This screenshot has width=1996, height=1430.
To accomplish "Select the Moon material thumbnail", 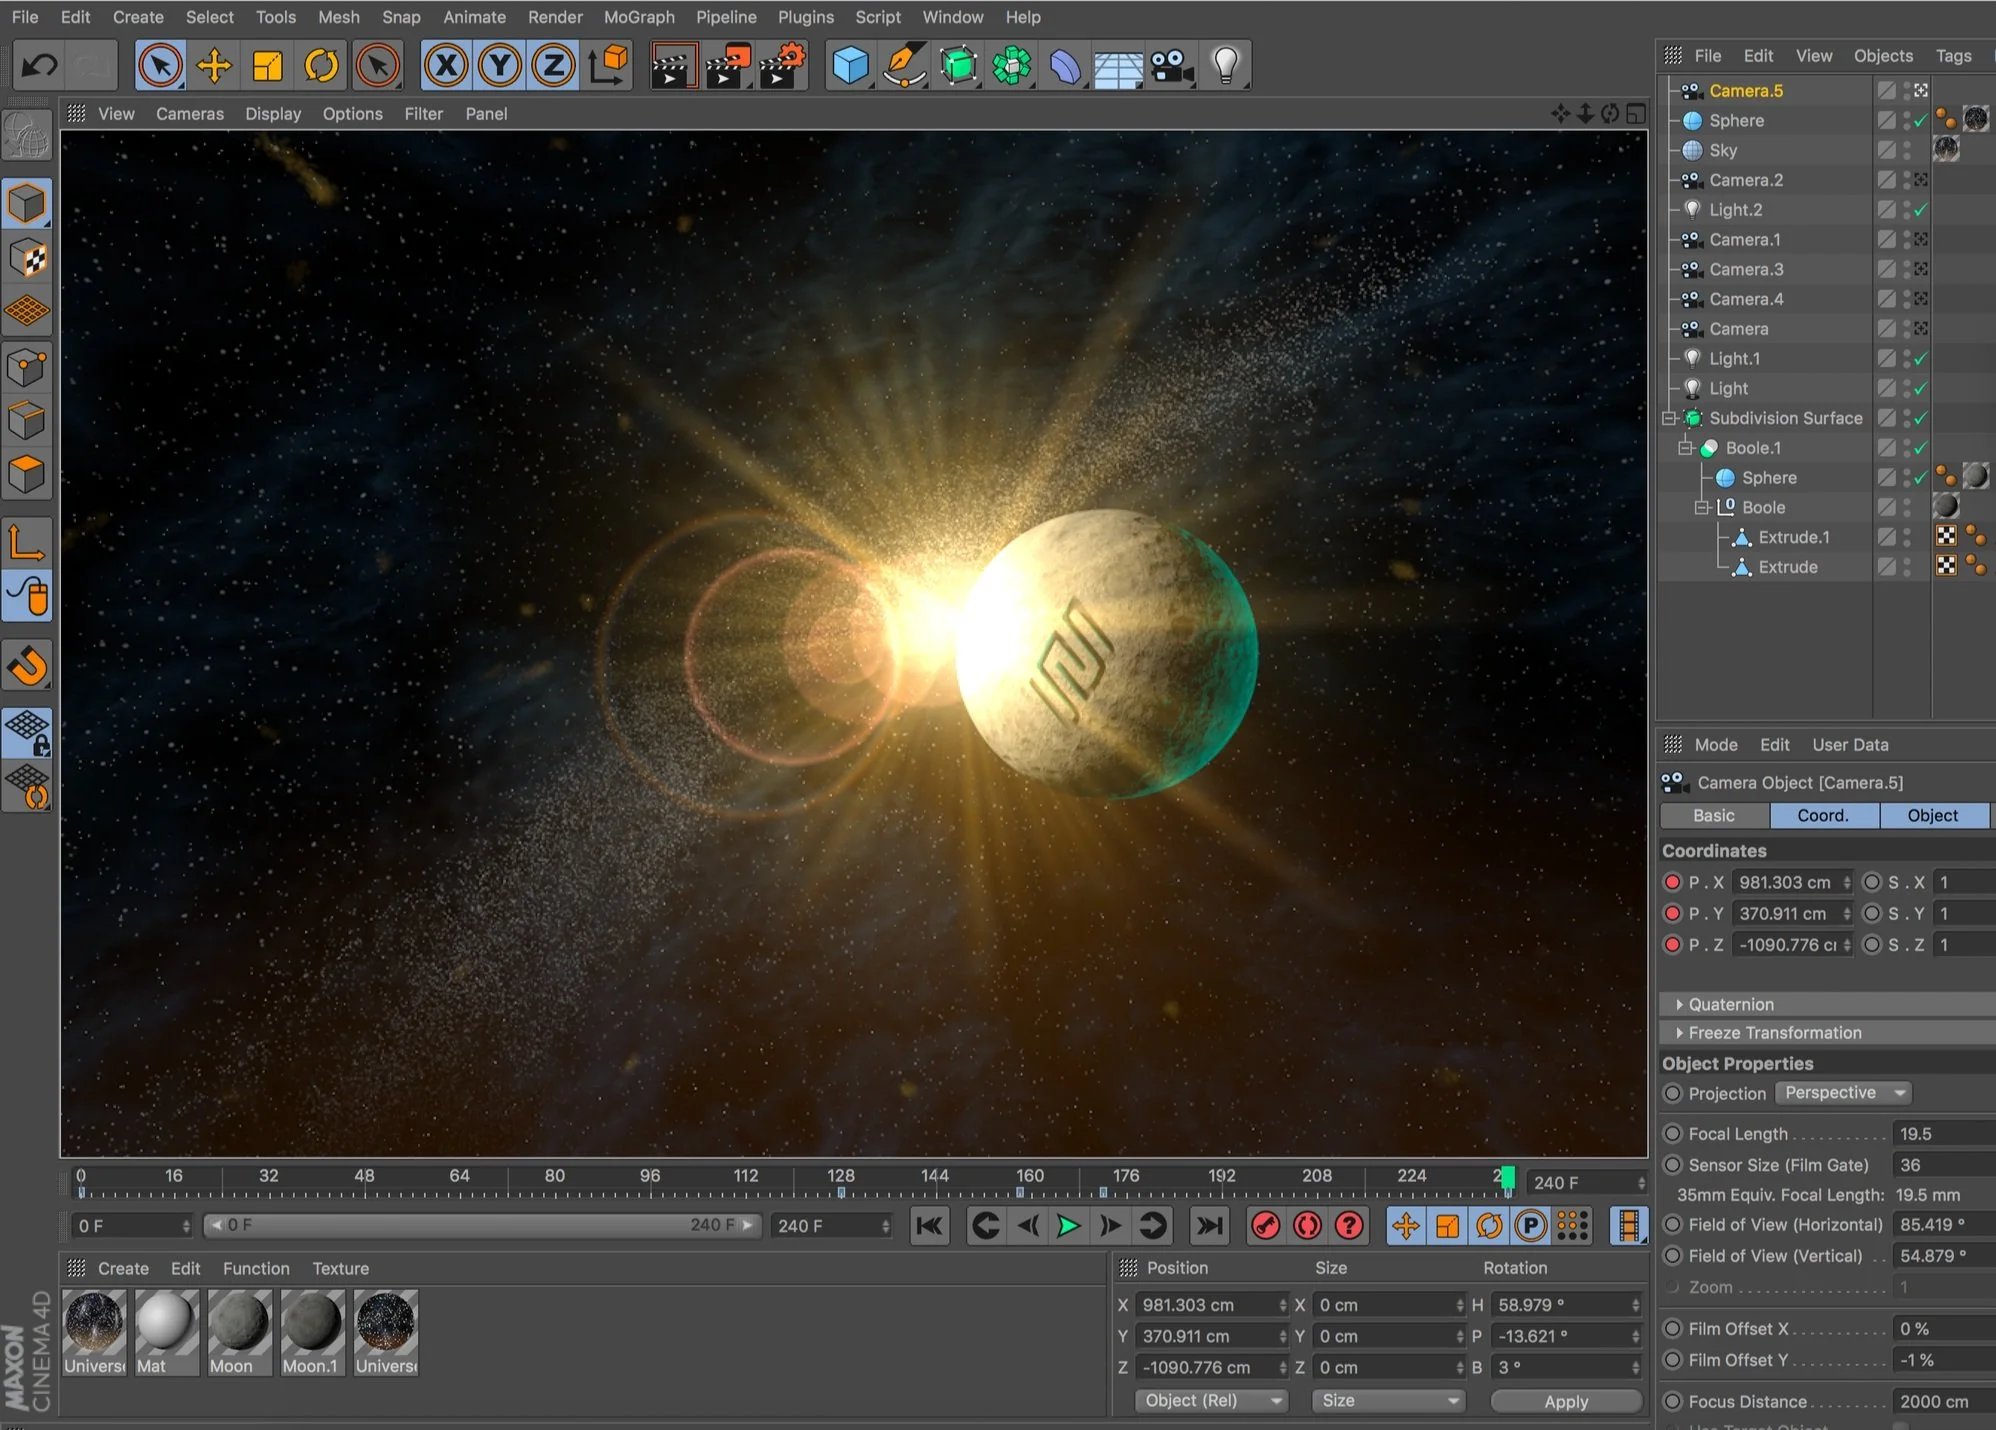I will 238,1322.
